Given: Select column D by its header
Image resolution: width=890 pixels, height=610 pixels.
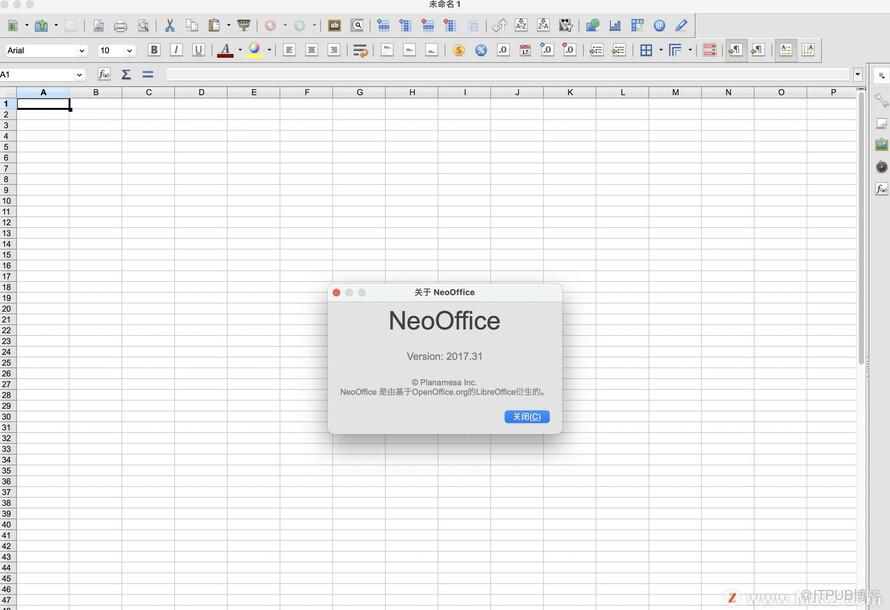Looking at the screenshot, I should (x=201, y=92).
